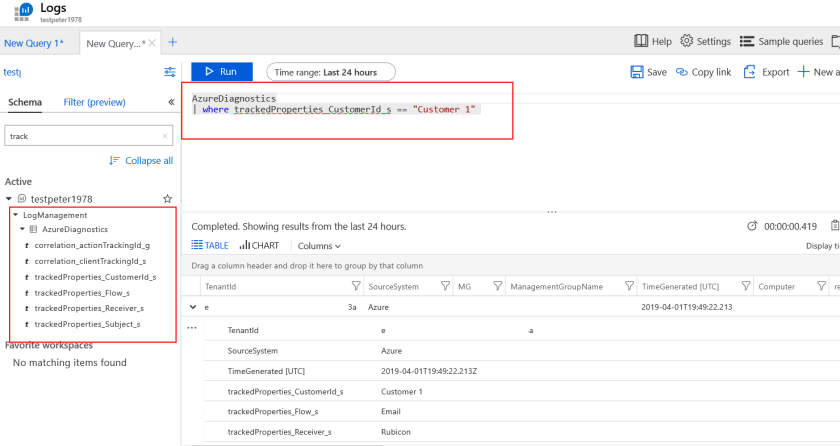The image size is (840, 446).
Task: Collapse the LogManagement tree node
Action: click(x=16, y=215)
